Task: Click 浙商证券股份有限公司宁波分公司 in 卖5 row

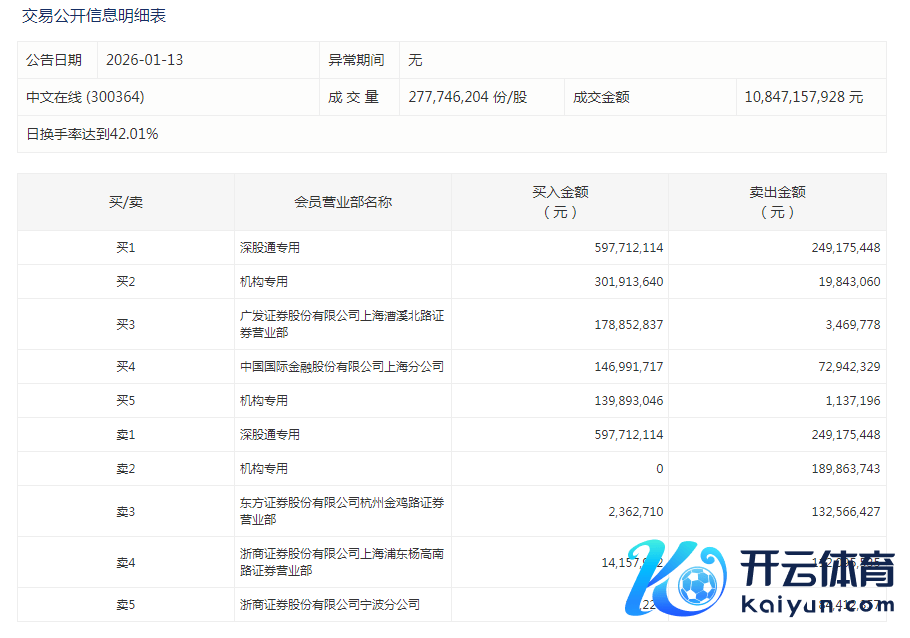Action: pyautogui.click(x=330, y=604)
